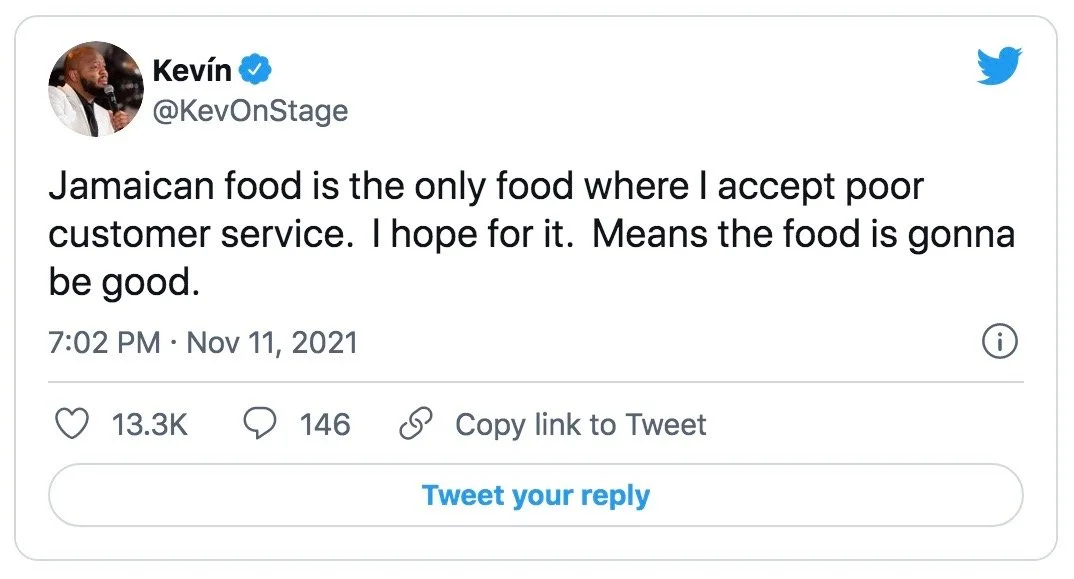The image size is (1074, 579).
Task: Click the 7:02 PM timestamp
Action: coord(104,343)
